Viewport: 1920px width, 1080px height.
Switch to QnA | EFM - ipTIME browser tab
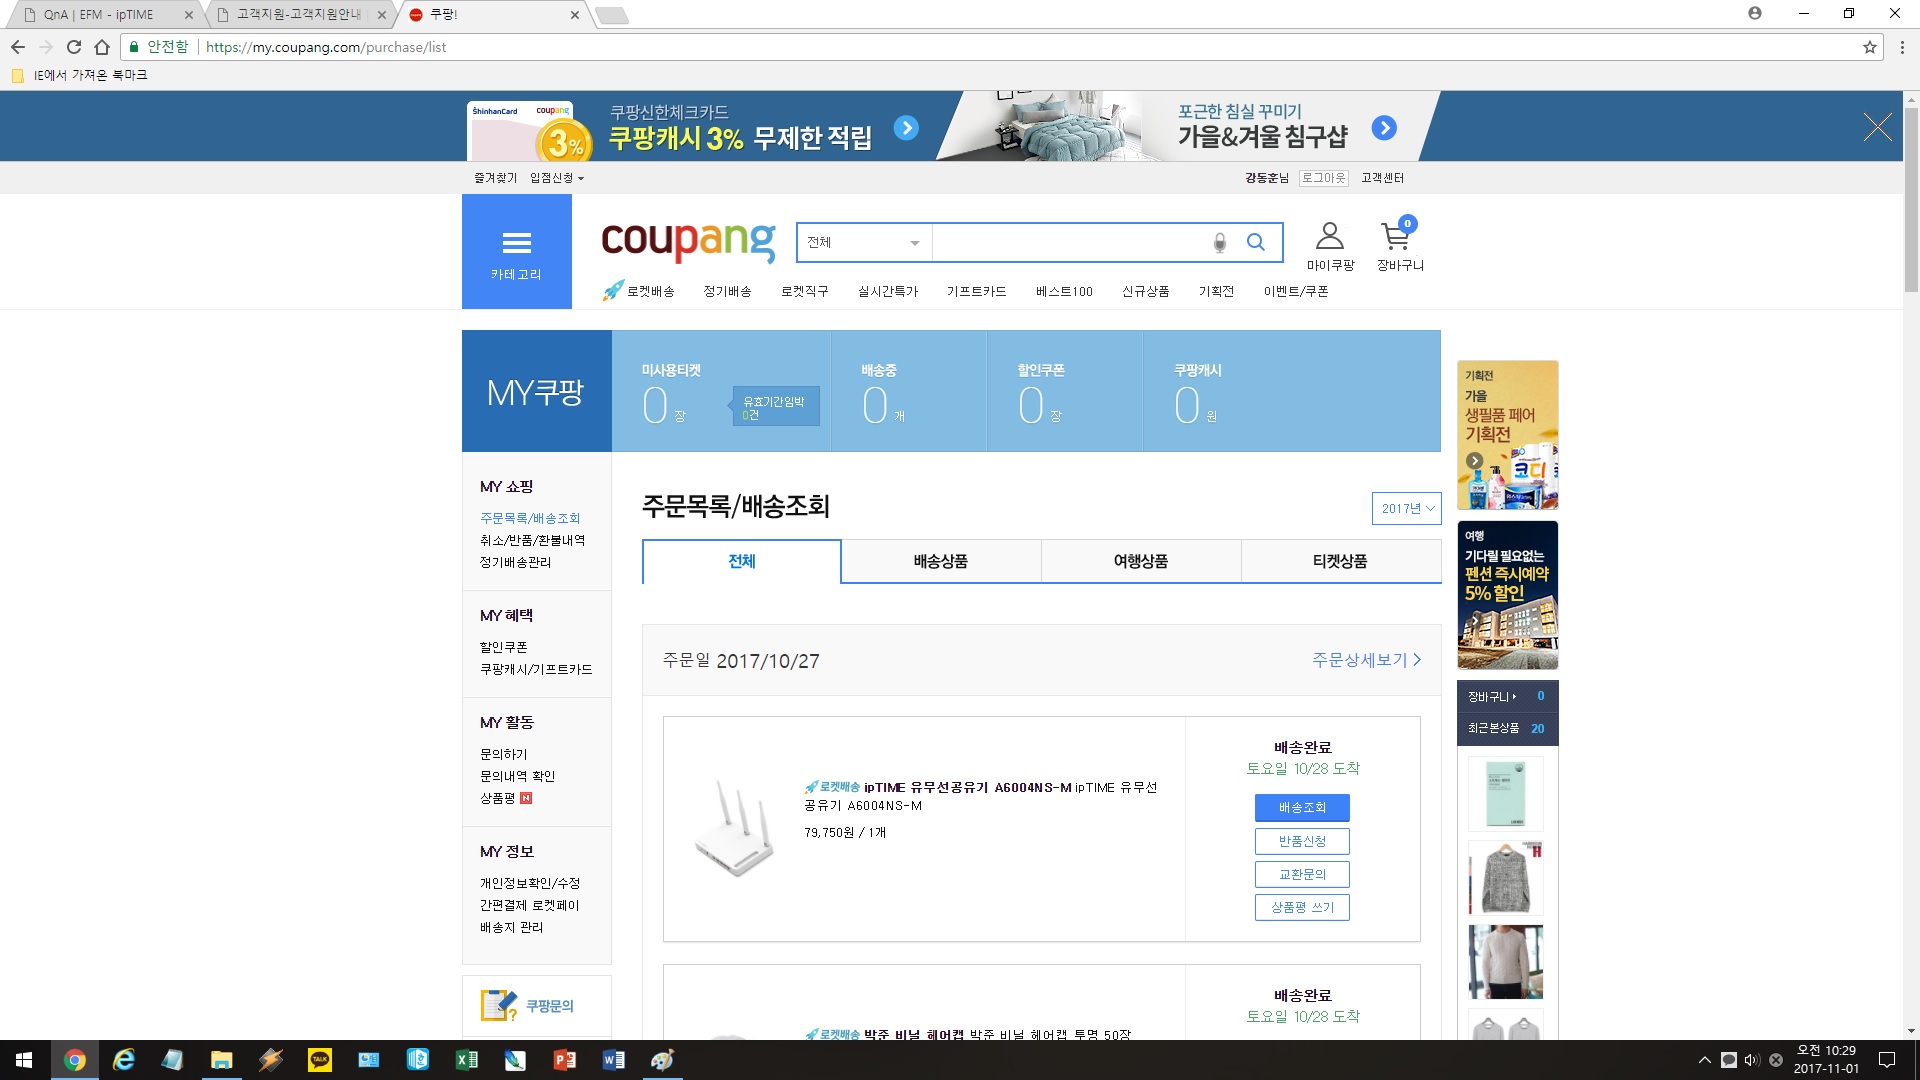(x=100, y=14)
